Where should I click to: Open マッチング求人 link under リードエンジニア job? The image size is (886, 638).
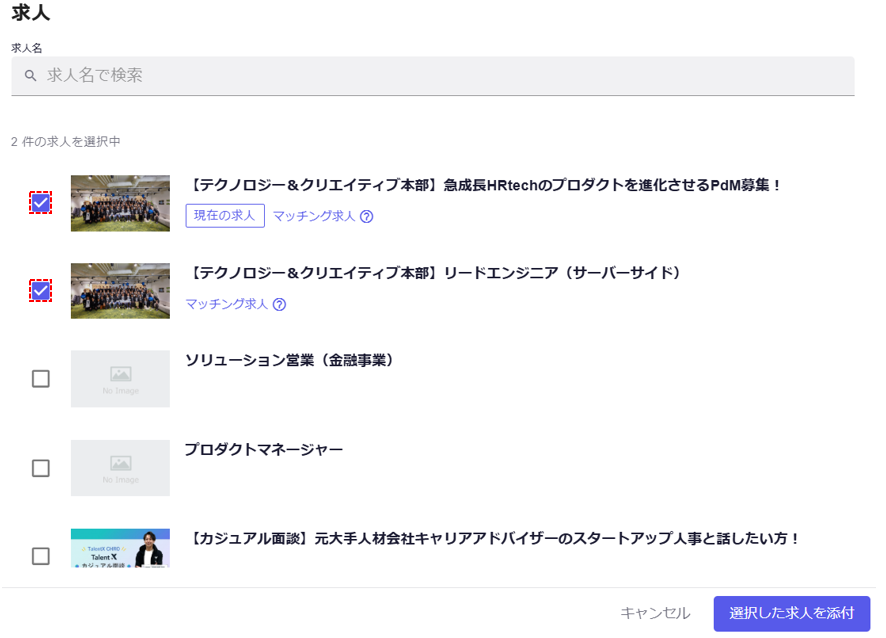tap(227, 305)
